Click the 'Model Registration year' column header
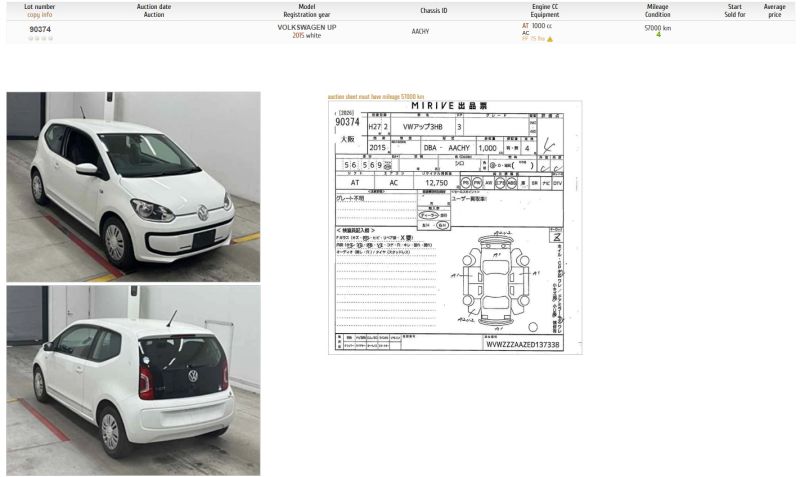Image resolution: width=800 pixels, height=477 pixels. click(x=307, y=11)
